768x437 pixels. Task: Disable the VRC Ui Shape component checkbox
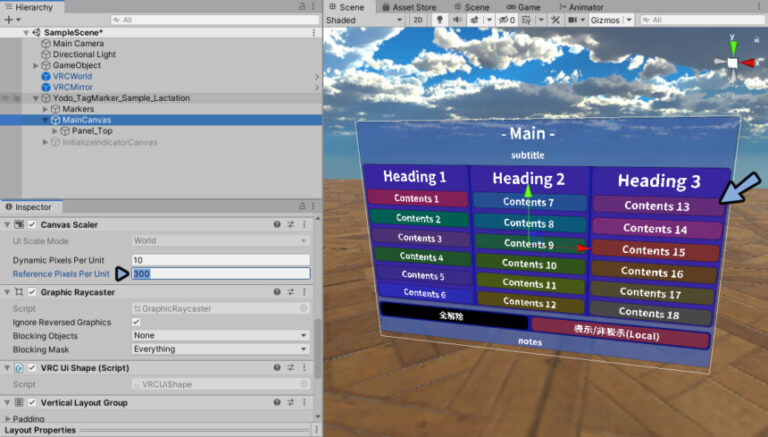point(32,367)
